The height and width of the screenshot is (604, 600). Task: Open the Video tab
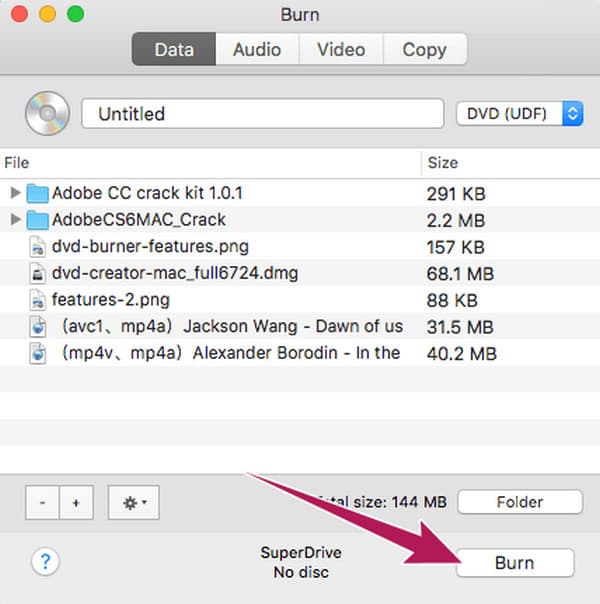(x=341, y=49)
